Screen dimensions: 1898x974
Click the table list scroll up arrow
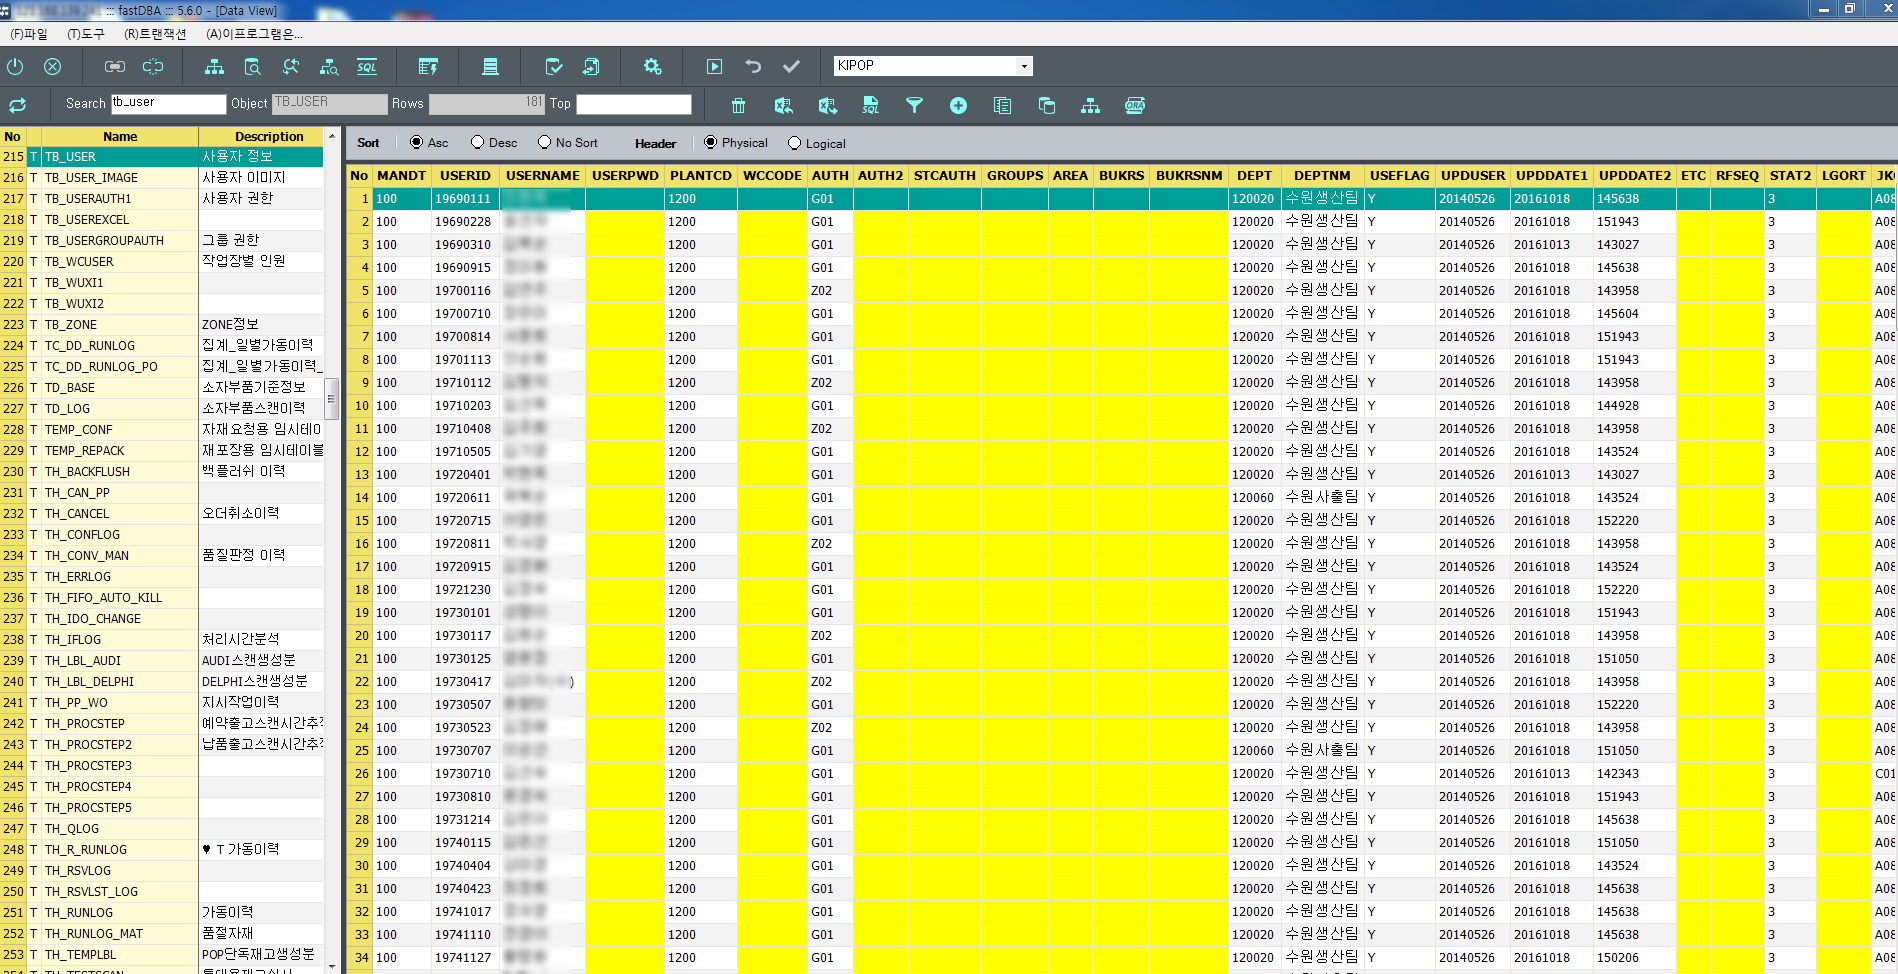click(332, 135)
